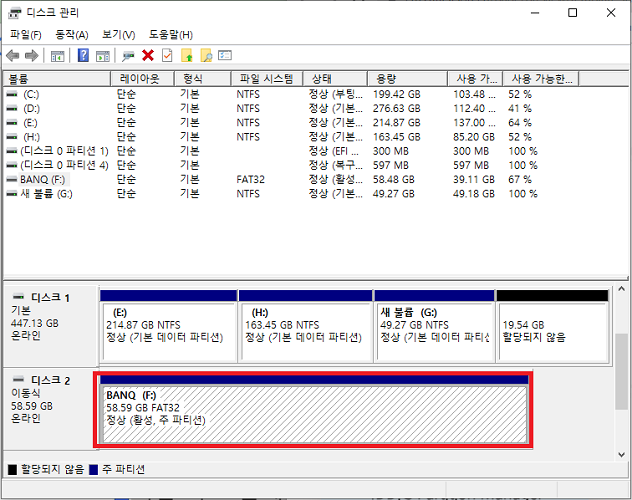Open the 보기(V) menu

pos(118,35)
